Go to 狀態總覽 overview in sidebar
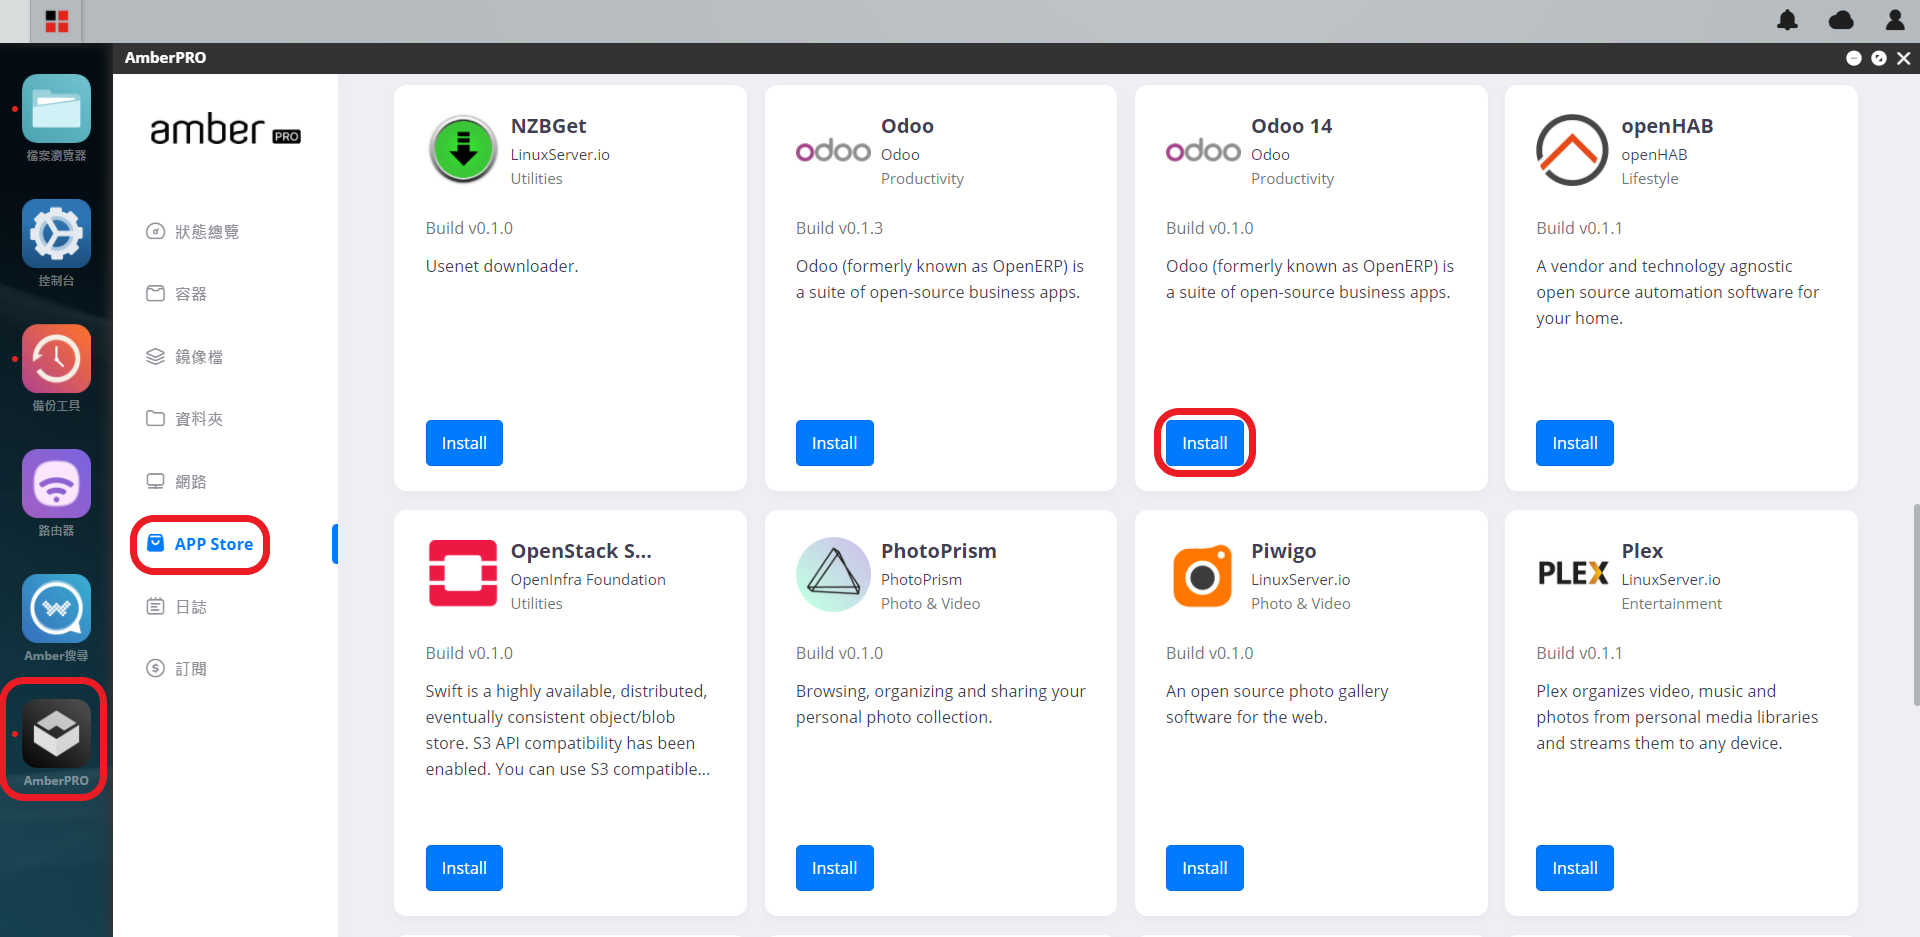This screenshot has height=937, width=1920. click(x=193, y=231)
